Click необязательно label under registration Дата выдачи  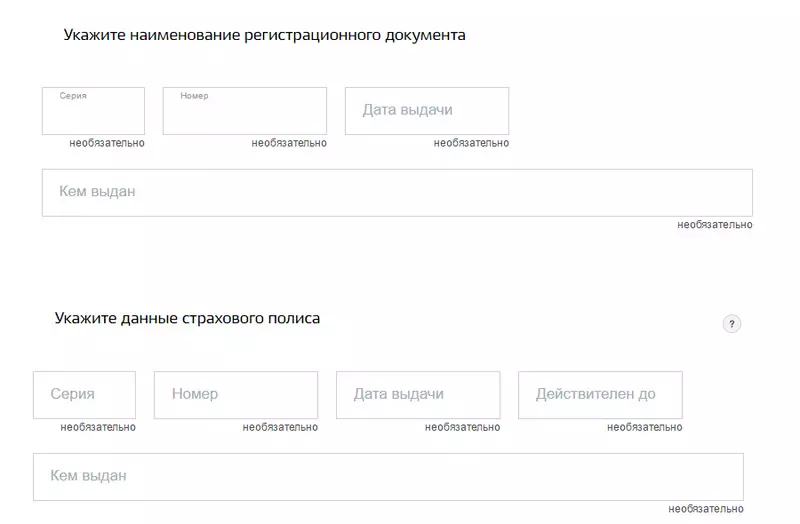(471, 143)
